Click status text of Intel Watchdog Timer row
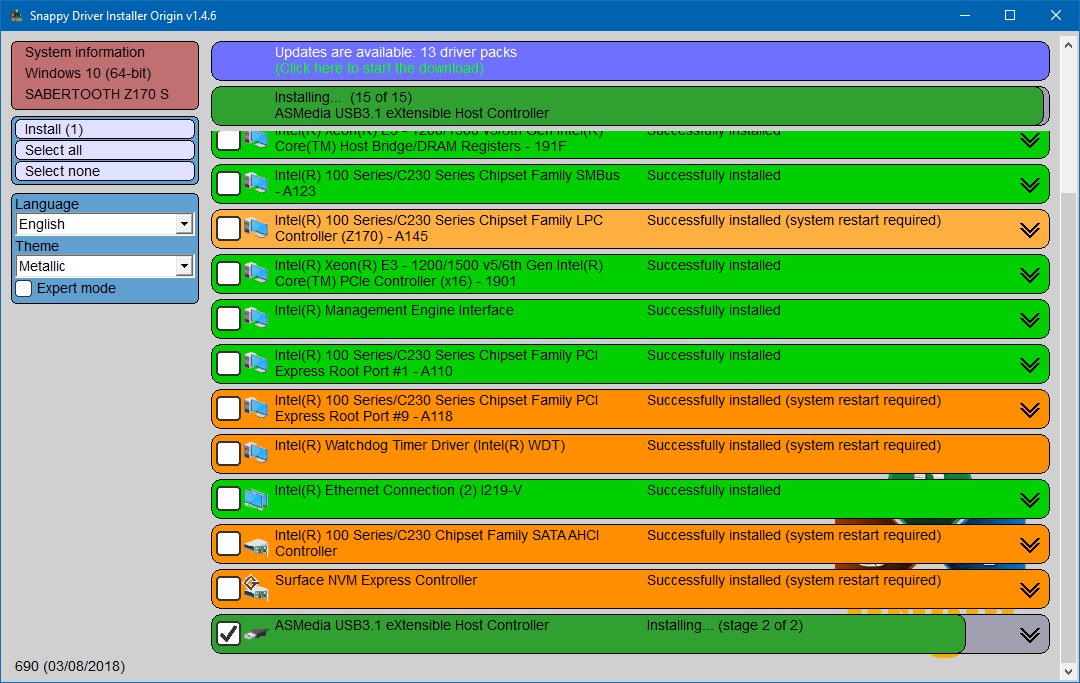Viewport: 1080px width, 683px height. pos(793,445)
